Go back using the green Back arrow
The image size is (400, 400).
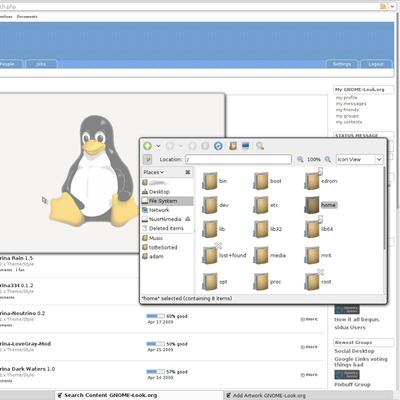tap(148, 146)
